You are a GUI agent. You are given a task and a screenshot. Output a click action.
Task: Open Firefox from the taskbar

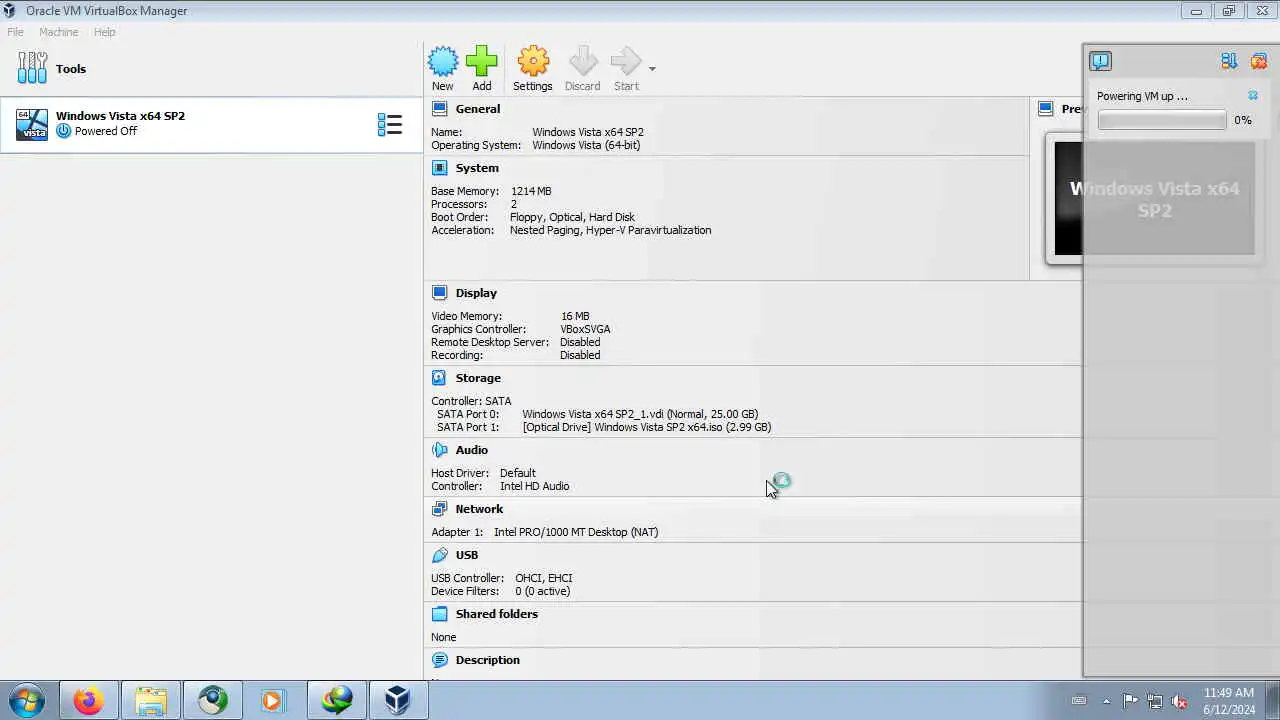(88, 700)
